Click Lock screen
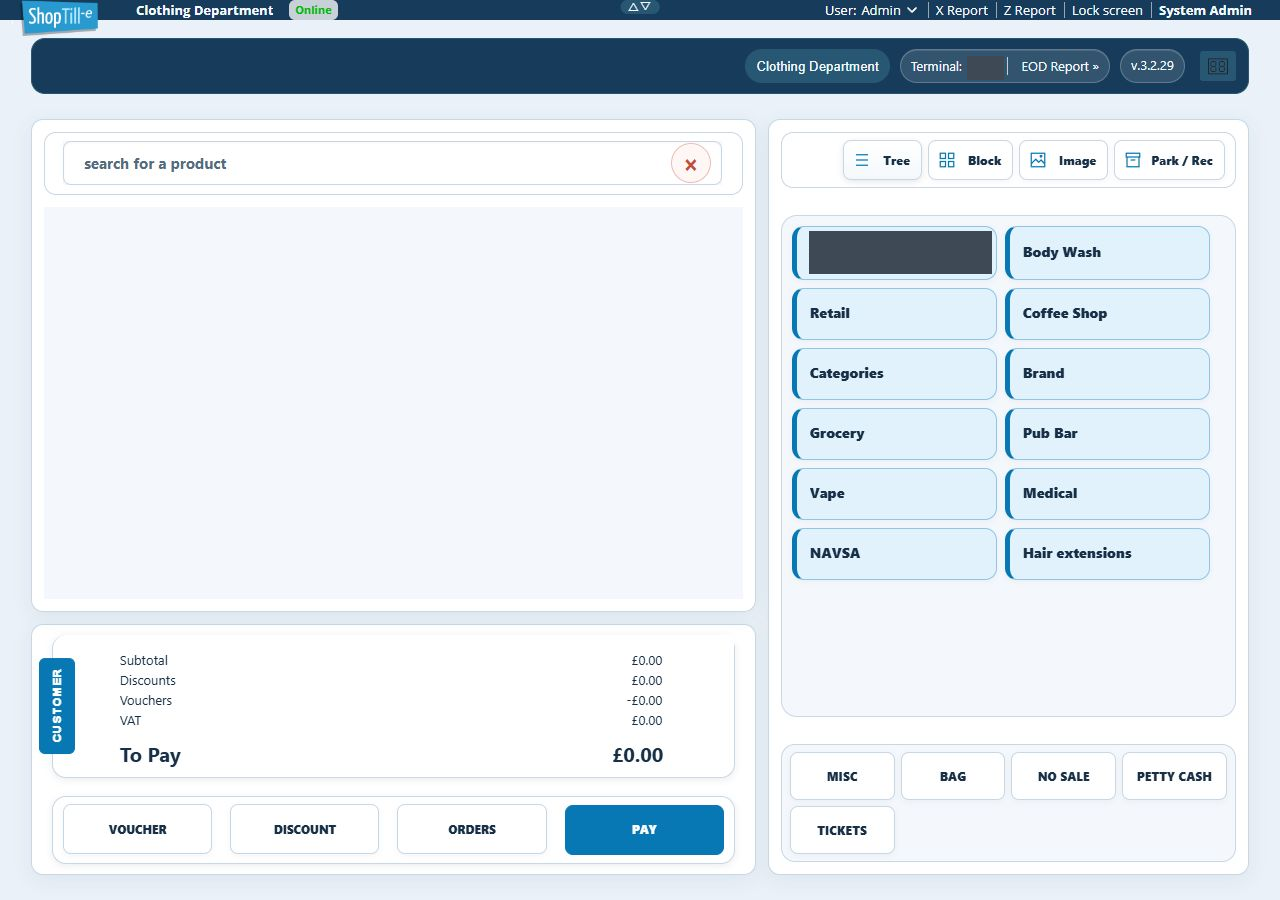 (1107, 10)
